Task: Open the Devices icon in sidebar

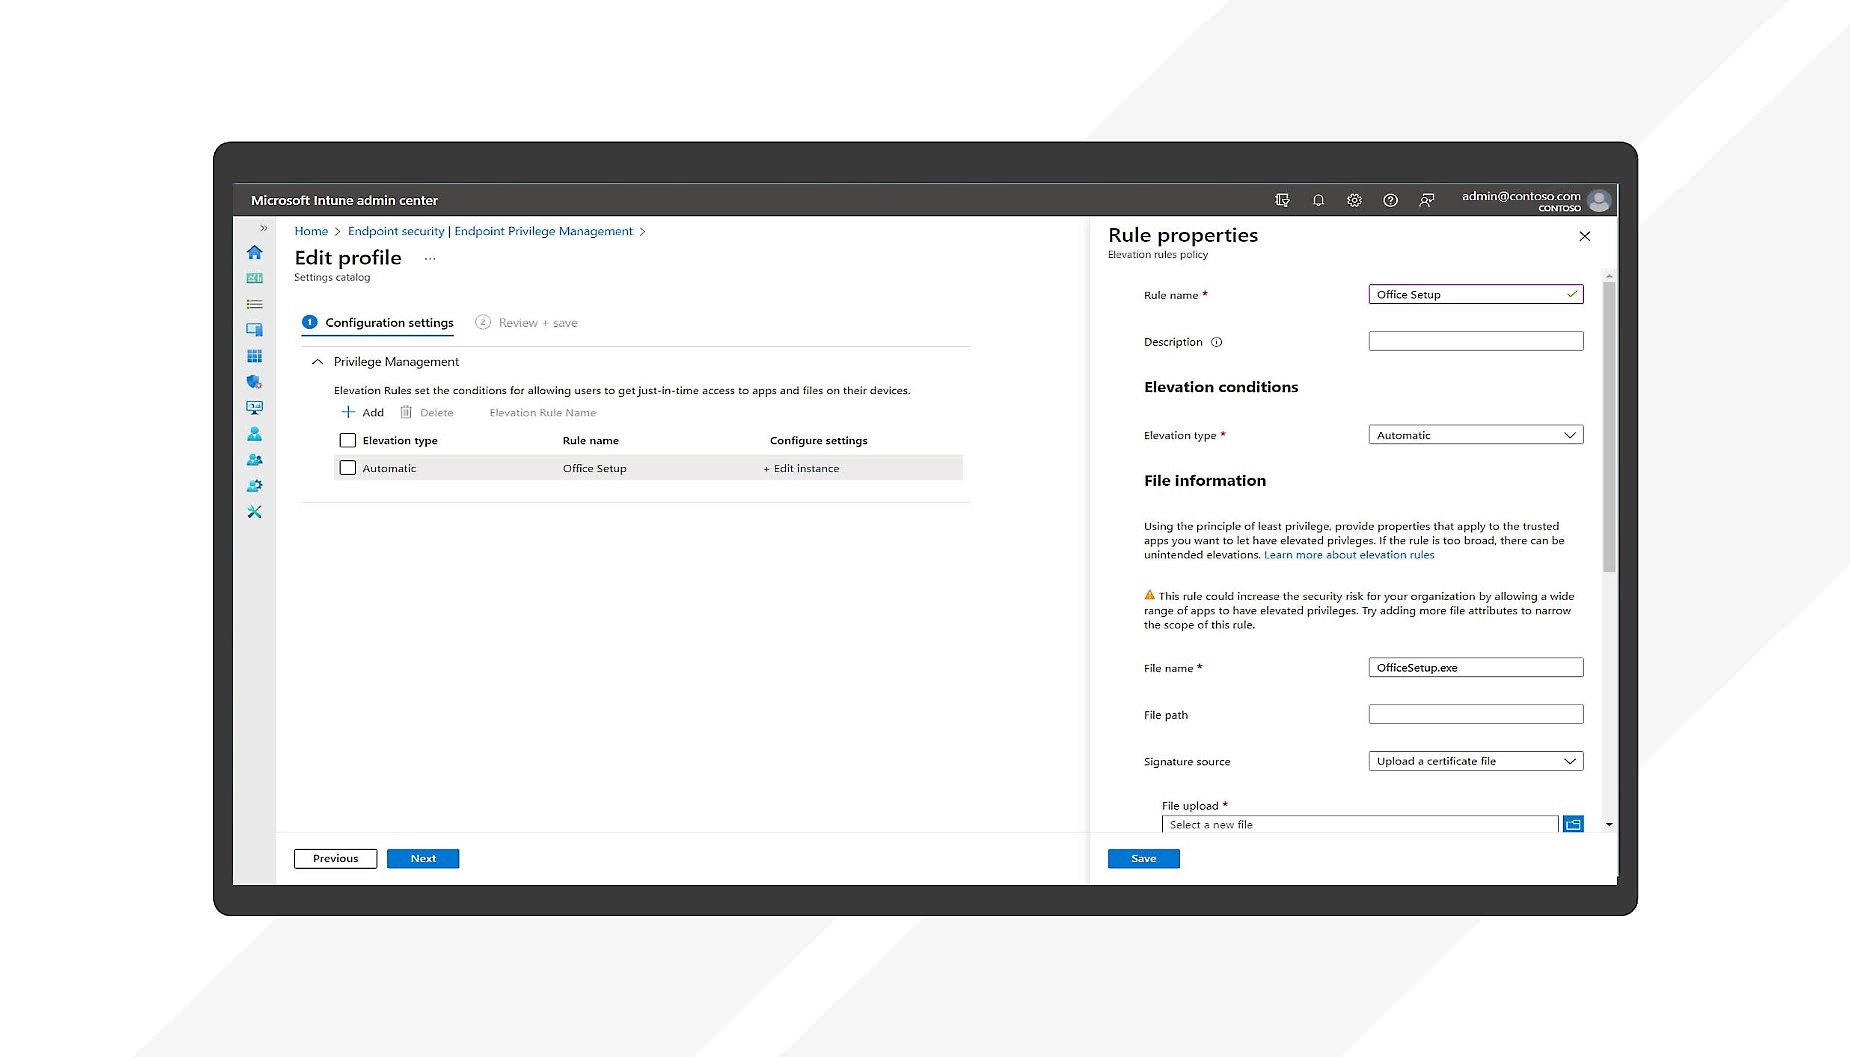Action: click(254, 330)
